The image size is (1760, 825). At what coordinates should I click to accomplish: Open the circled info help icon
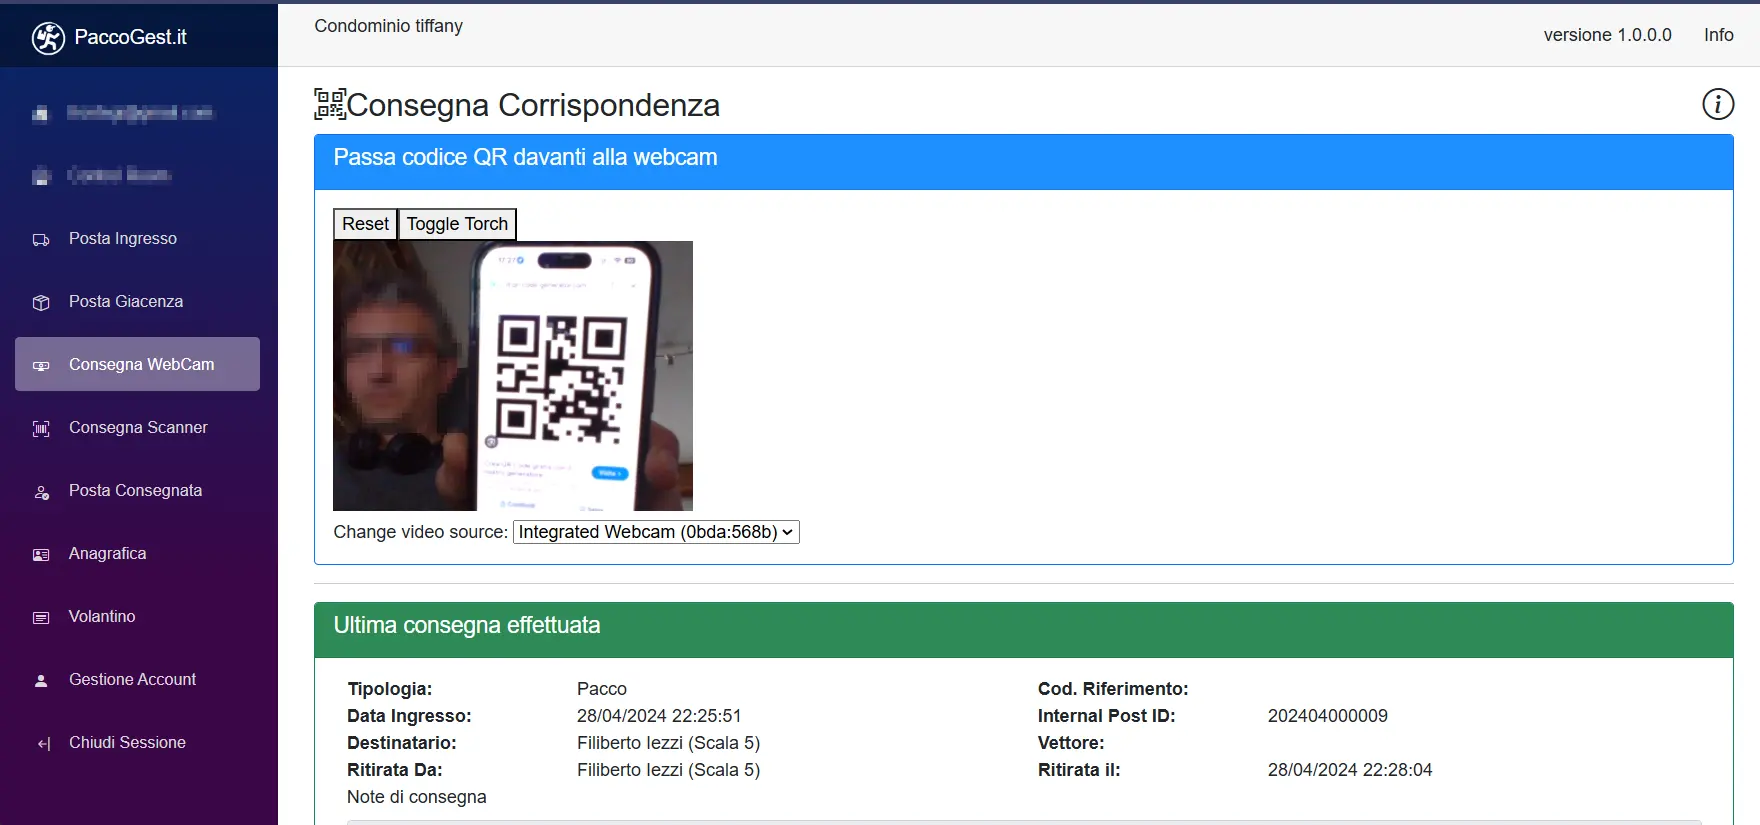point(1717,104)
